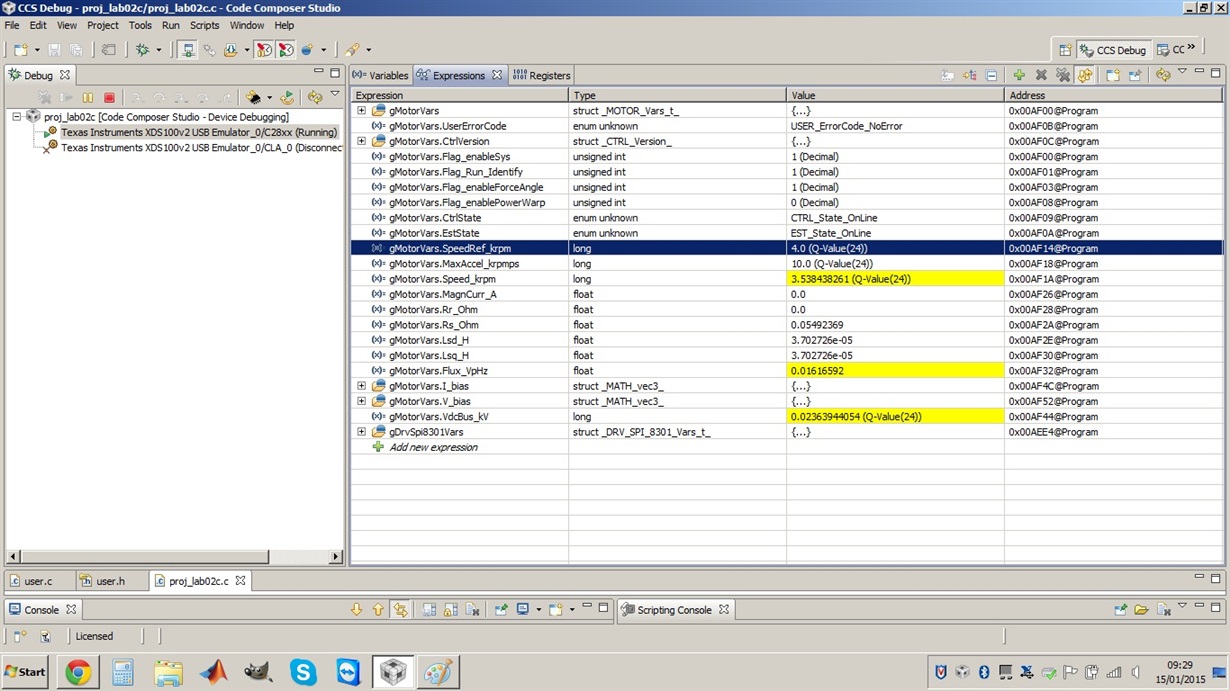Image resolution: width=1230 pixels, height=691 pixels.
Task: Toggle polite real-time mode green clock icon
Action: tap(286, 49)
